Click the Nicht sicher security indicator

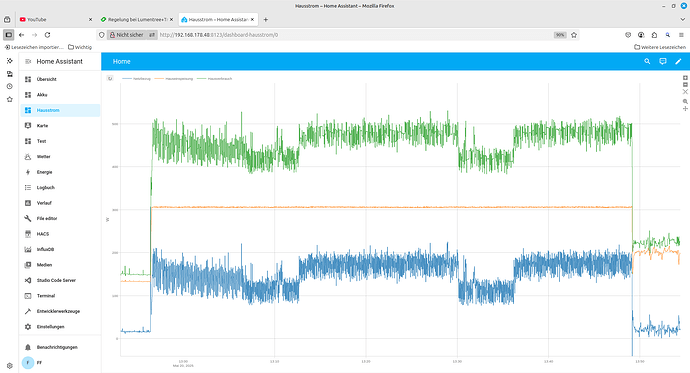pyautogui.click(x=127, y=35)
